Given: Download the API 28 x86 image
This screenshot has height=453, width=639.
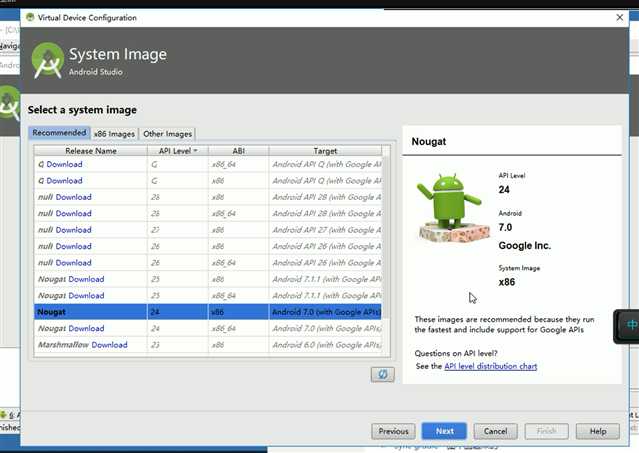Looking at the screenshot, I should 73,197.
